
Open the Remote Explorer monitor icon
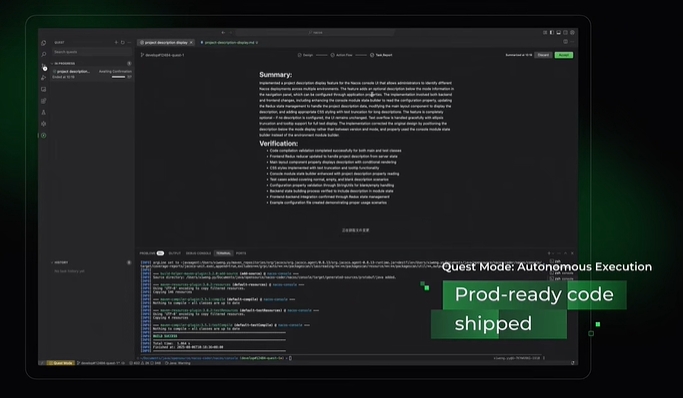pyautogui.click(x=44, y=89)
